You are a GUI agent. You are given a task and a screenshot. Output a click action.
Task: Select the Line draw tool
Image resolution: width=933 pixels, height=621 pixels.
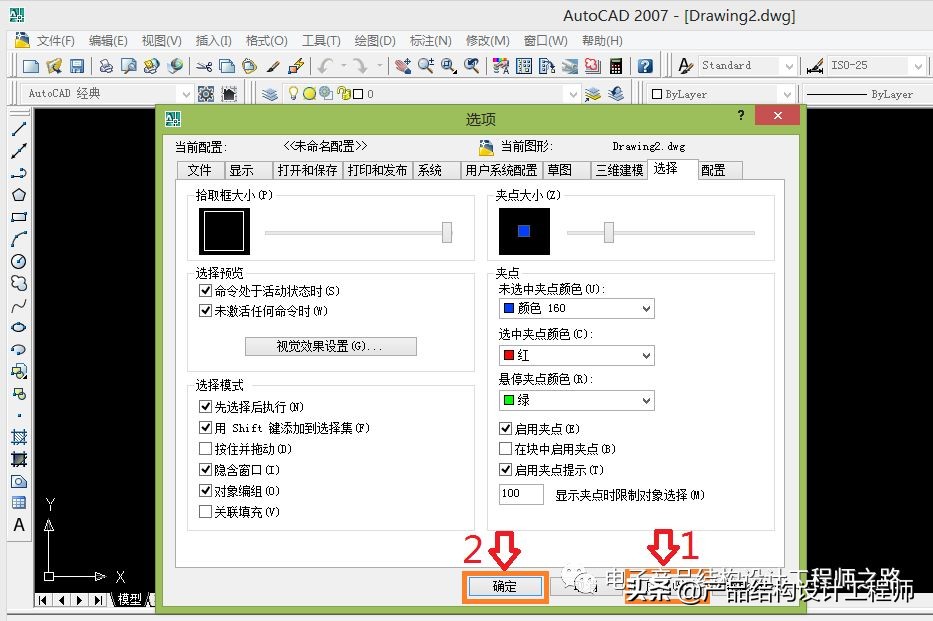[19, 128]
